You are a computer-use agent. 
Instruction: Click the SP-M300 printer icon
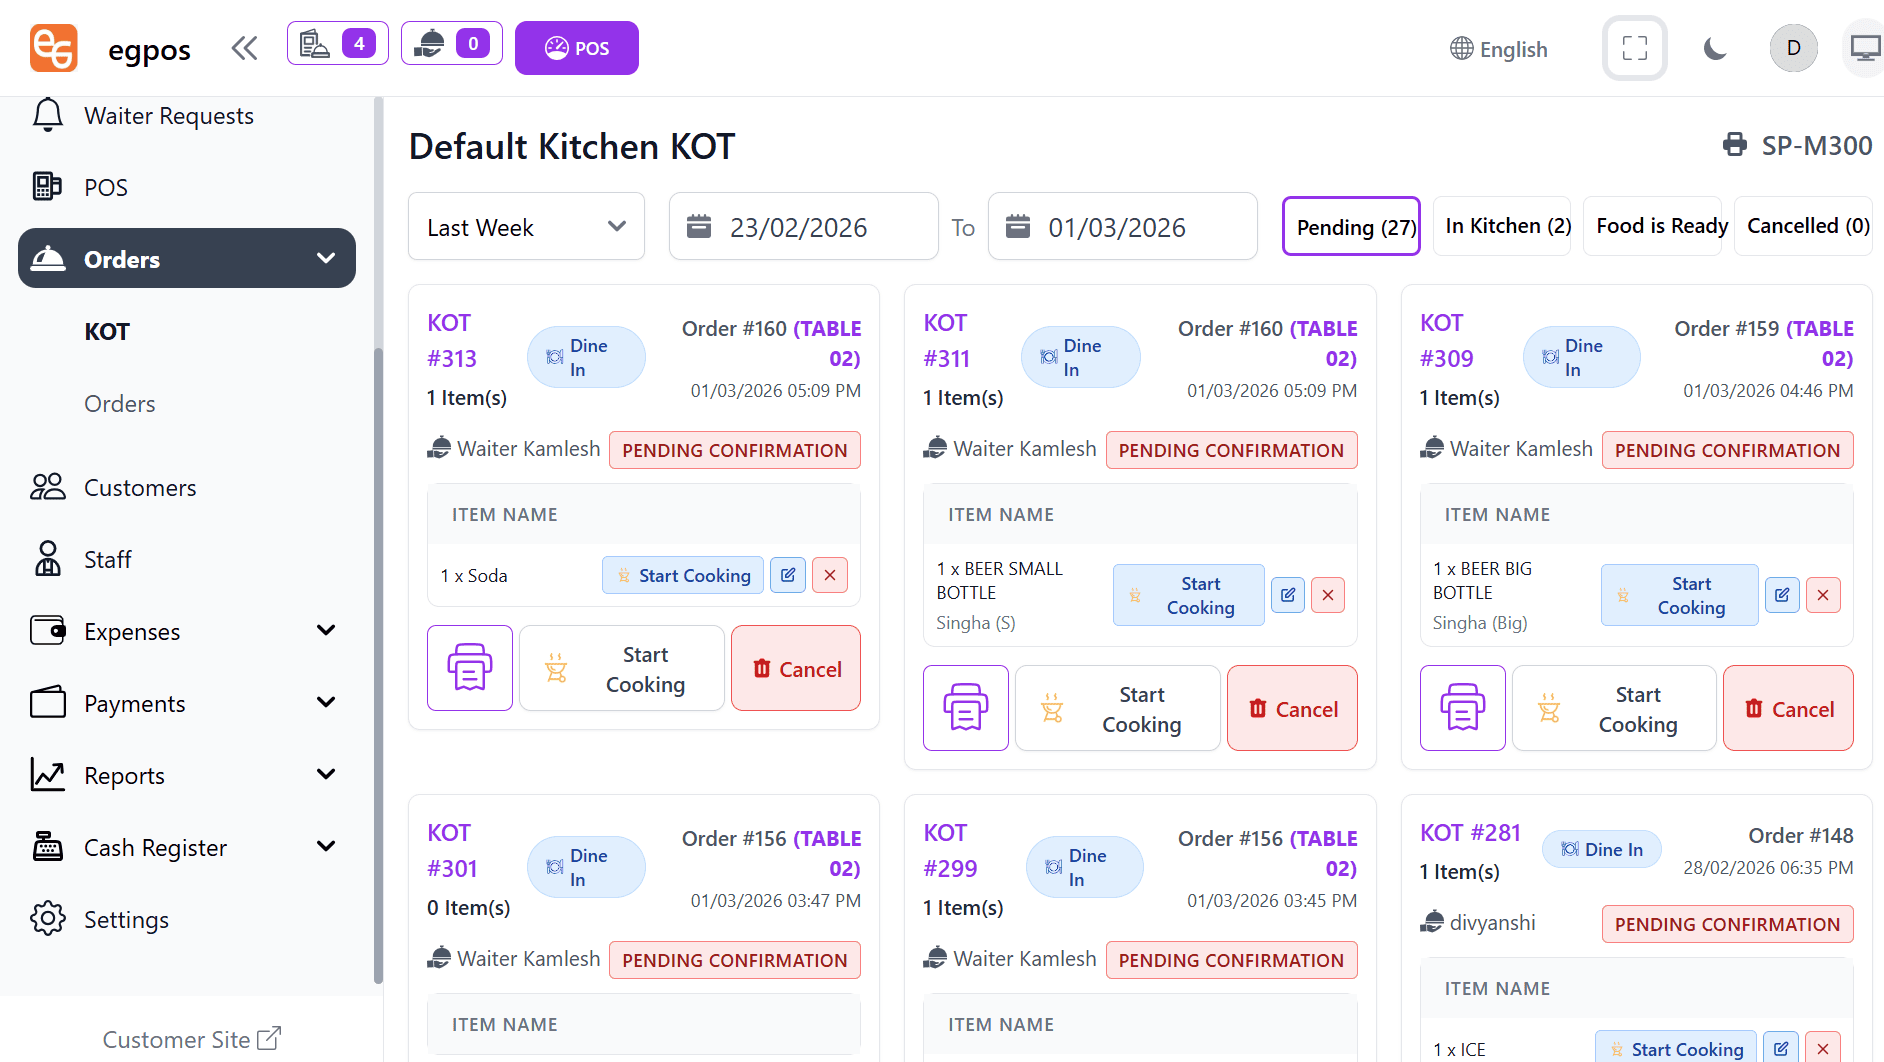[x=1735, y=146]
